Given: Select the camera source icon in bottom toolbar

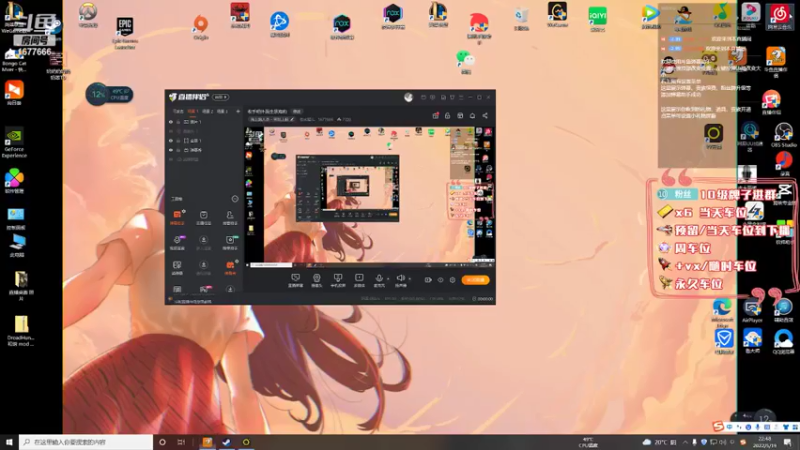Looking at the screenshot, I should (316, 278).
